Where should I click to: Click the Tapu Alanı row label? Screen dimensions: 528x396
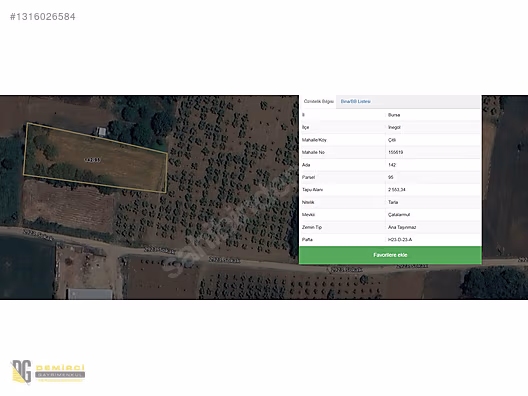pos(312,190)
